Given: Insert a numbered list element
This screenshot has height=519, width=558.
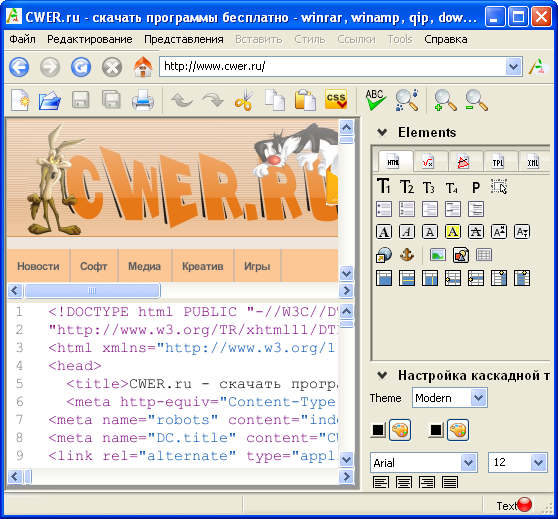Looking at the screenshot, I should coord(407,209).
